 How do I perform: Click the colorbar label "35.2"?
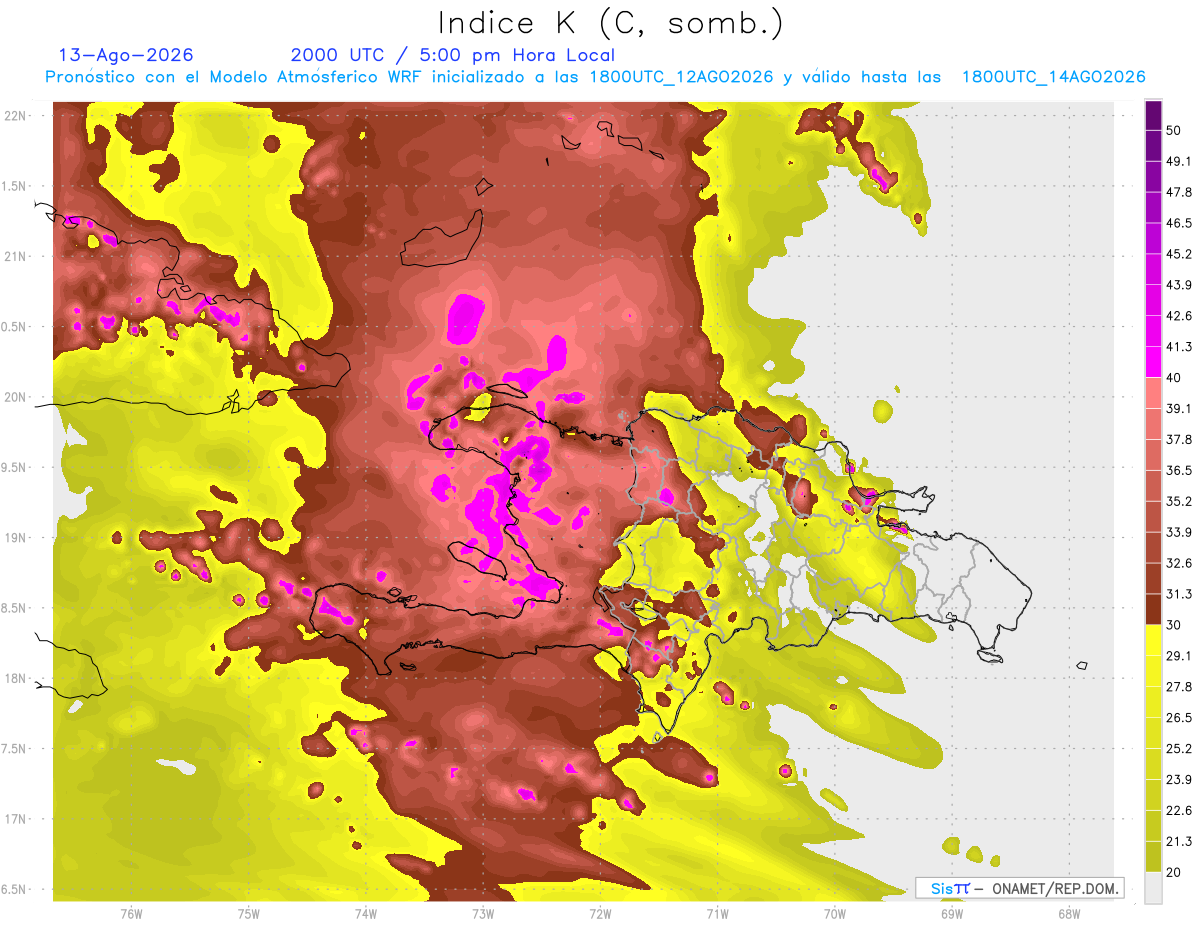click(x=1179, y=502)
